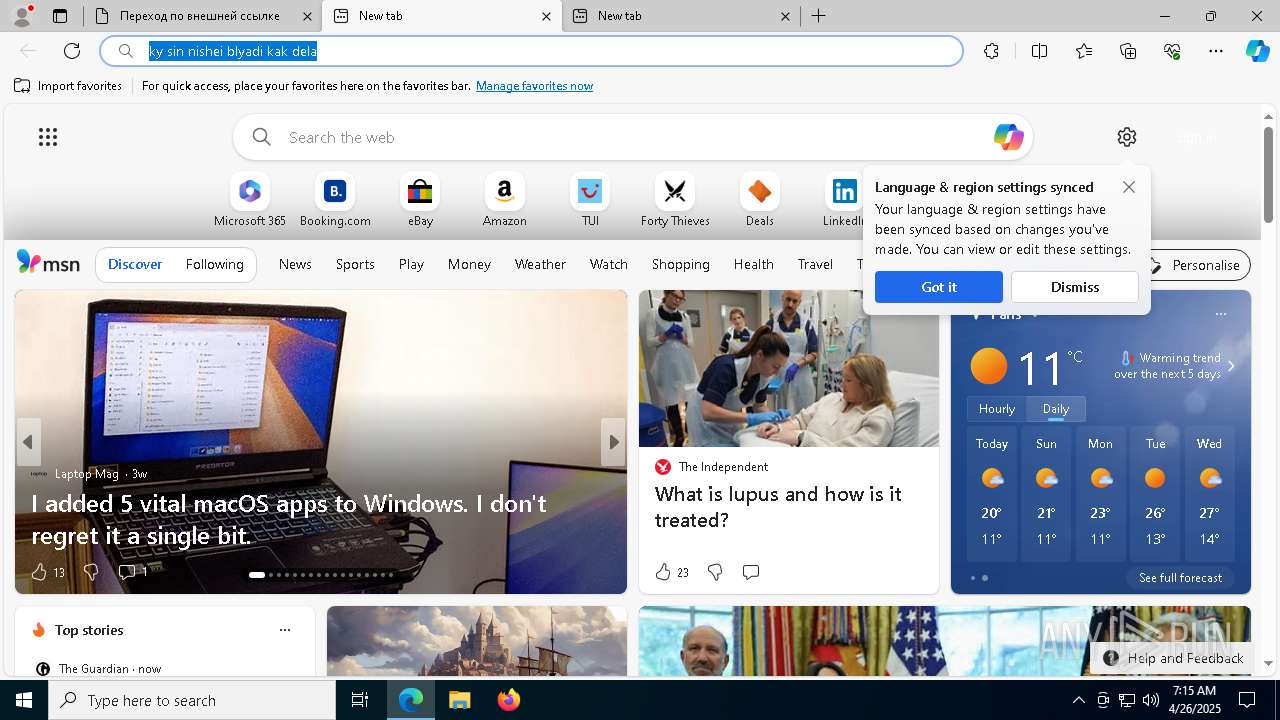The width and height of the screenshot is (1280, 720).
Task: Open Booking.com shortcut
Action: 335,200
